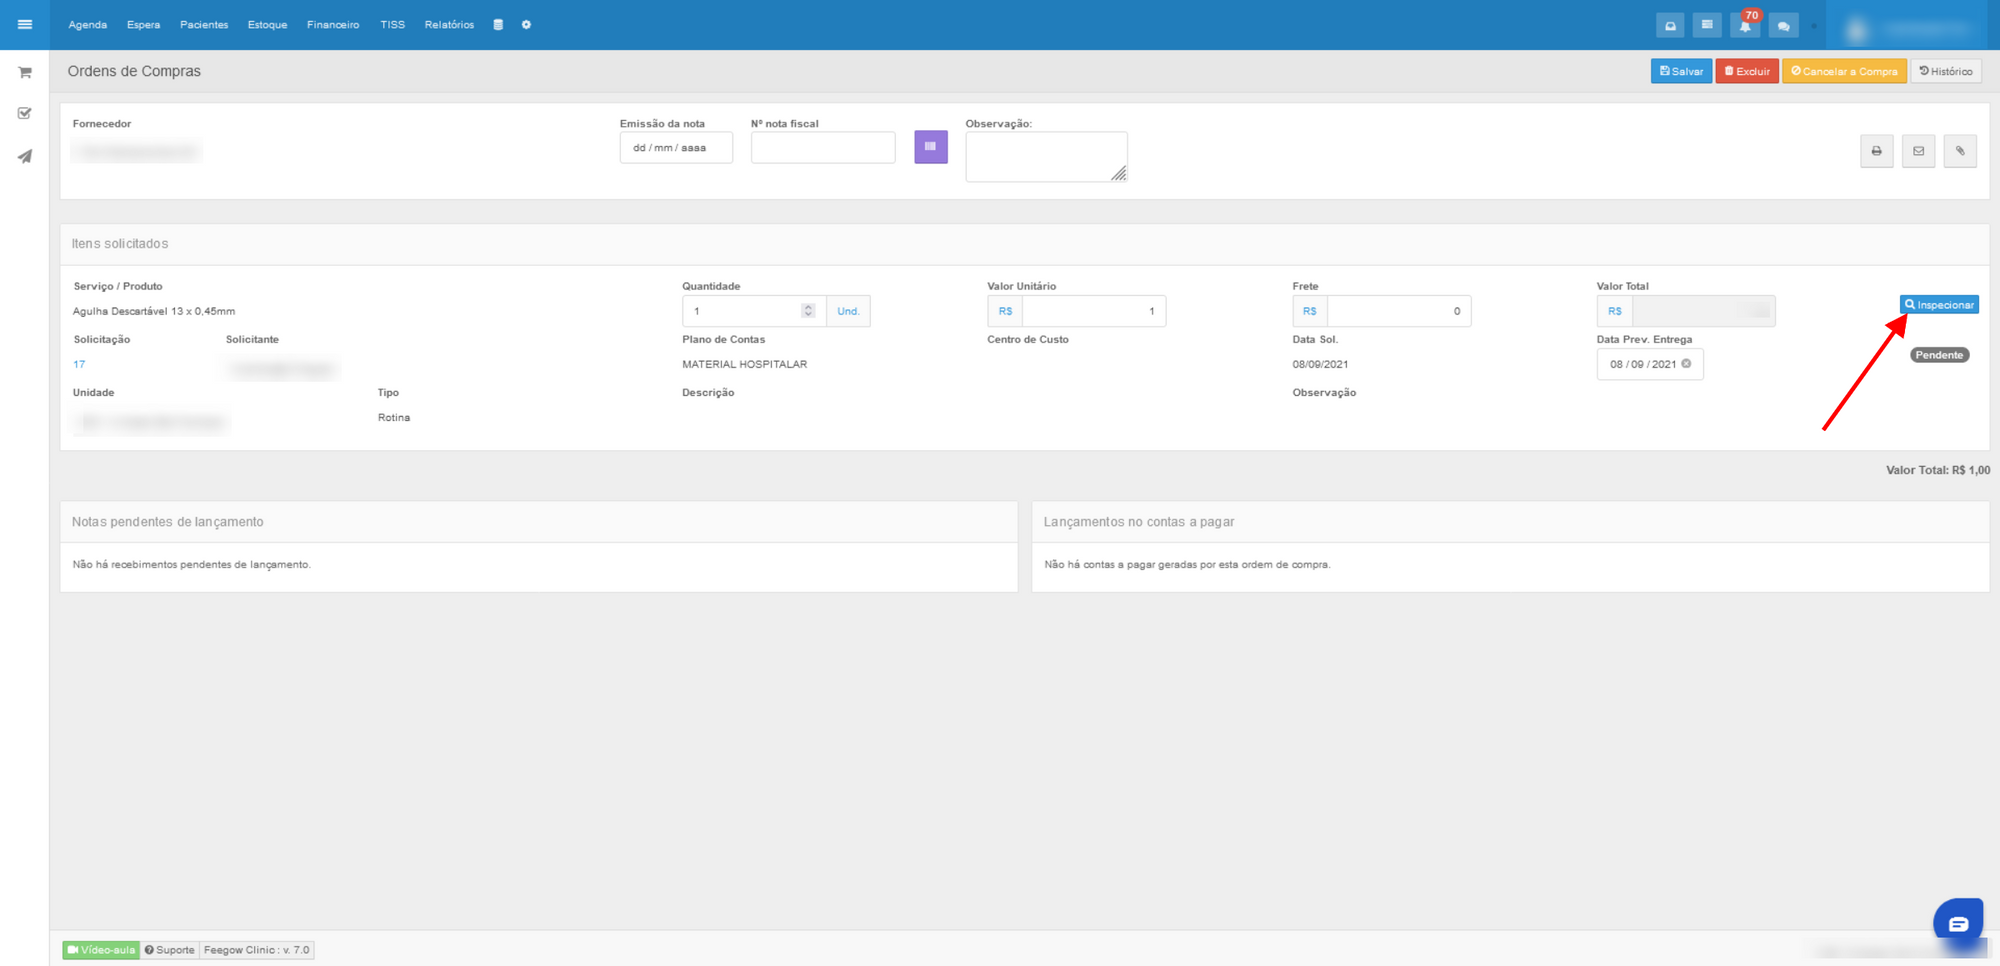Viewport: 2000px width, 966px height.
Task: Click into the Observação textarea
Action: coord(1046,157)
